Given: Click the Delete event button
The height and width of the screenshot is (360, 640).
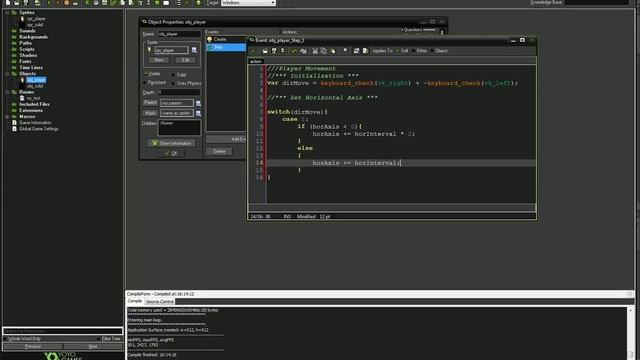Looking at the screenshot, I should [x=219, y=151].
